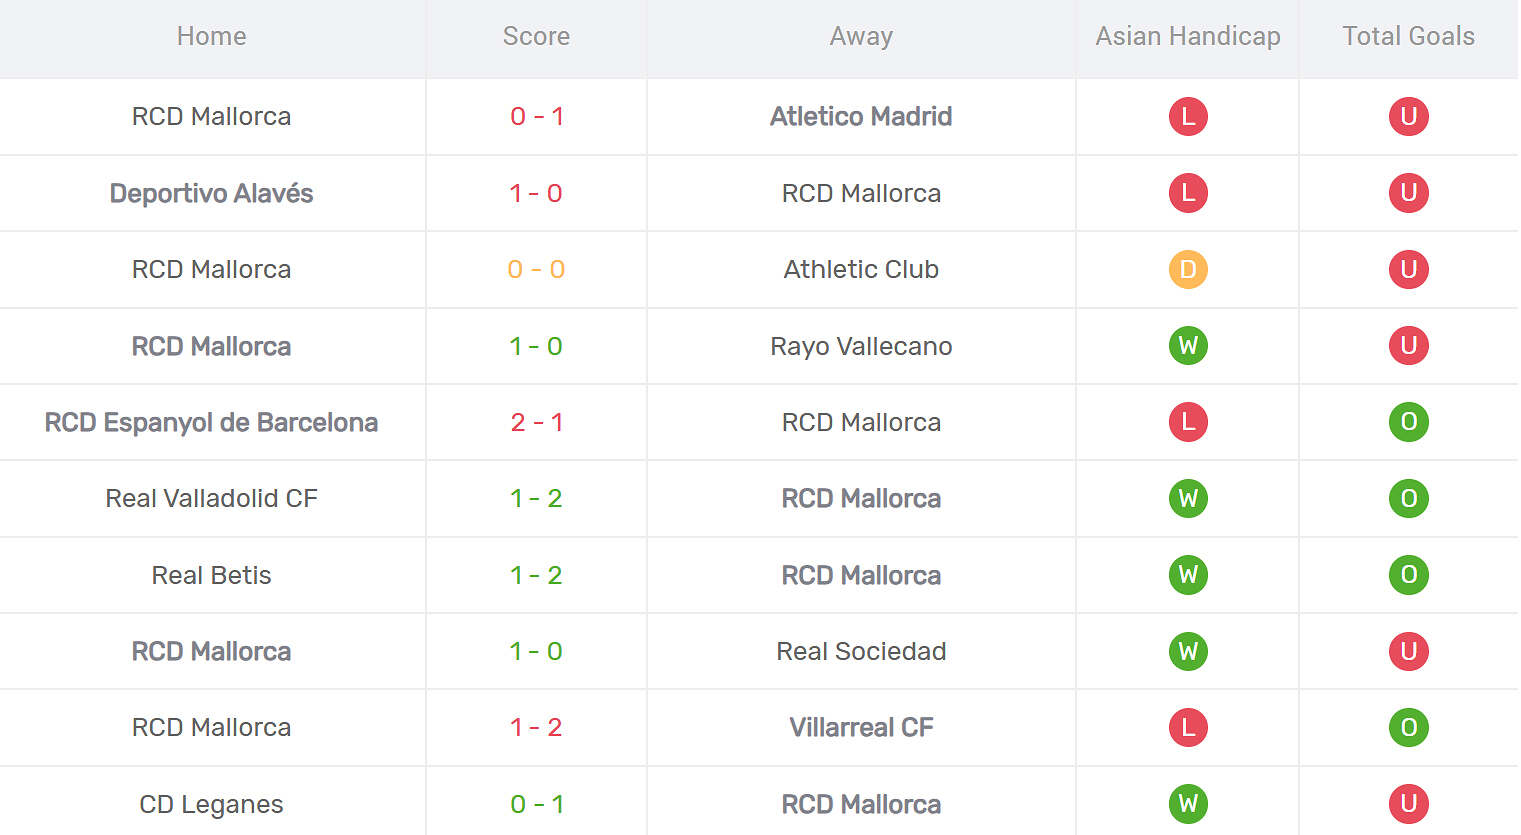The width and height of the screenshot is (1521, 835).
Task: Click red U total goals badge in Real Sociedad row
Action: coord(1408,651)
